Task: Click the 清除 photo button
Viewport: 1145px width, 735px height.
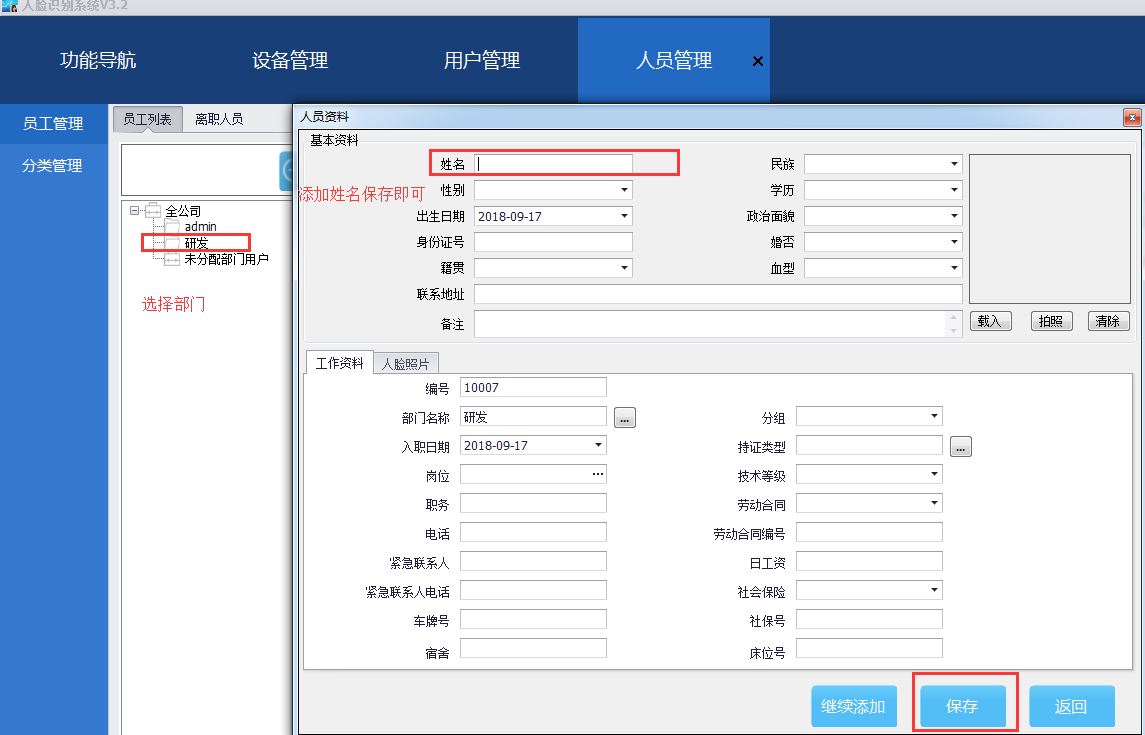Action: click(x=1108, y=321)
